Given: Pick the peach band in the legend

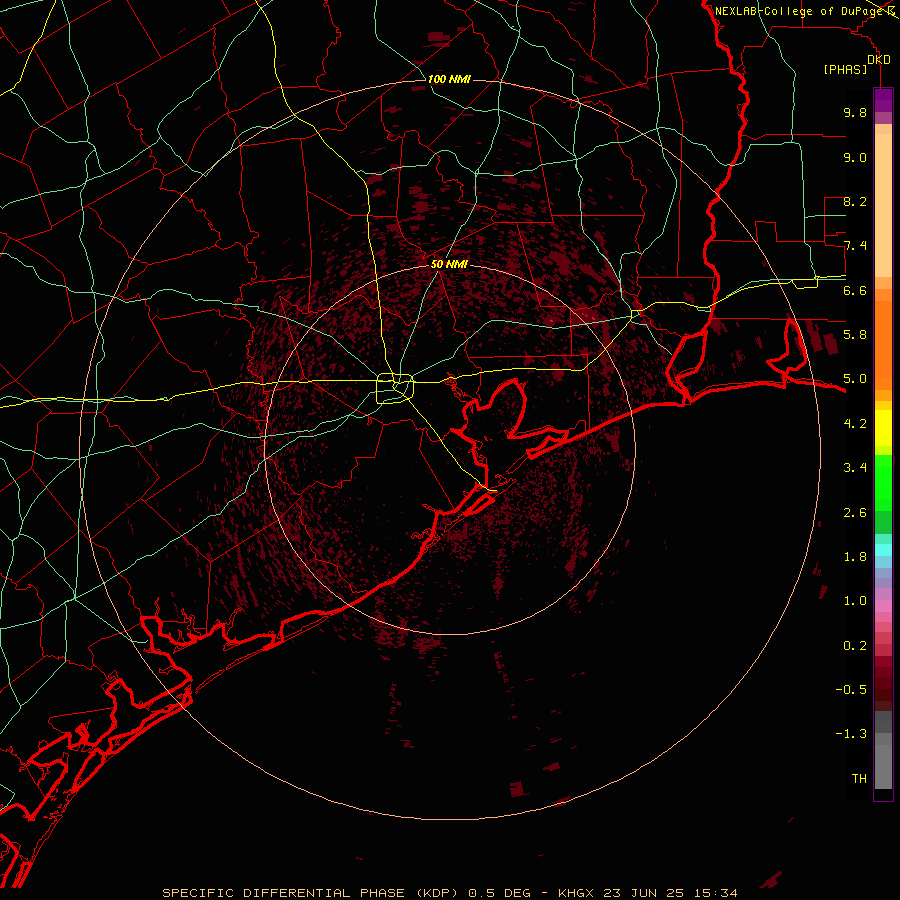Looking at the screenshot, I should [883, 205].
